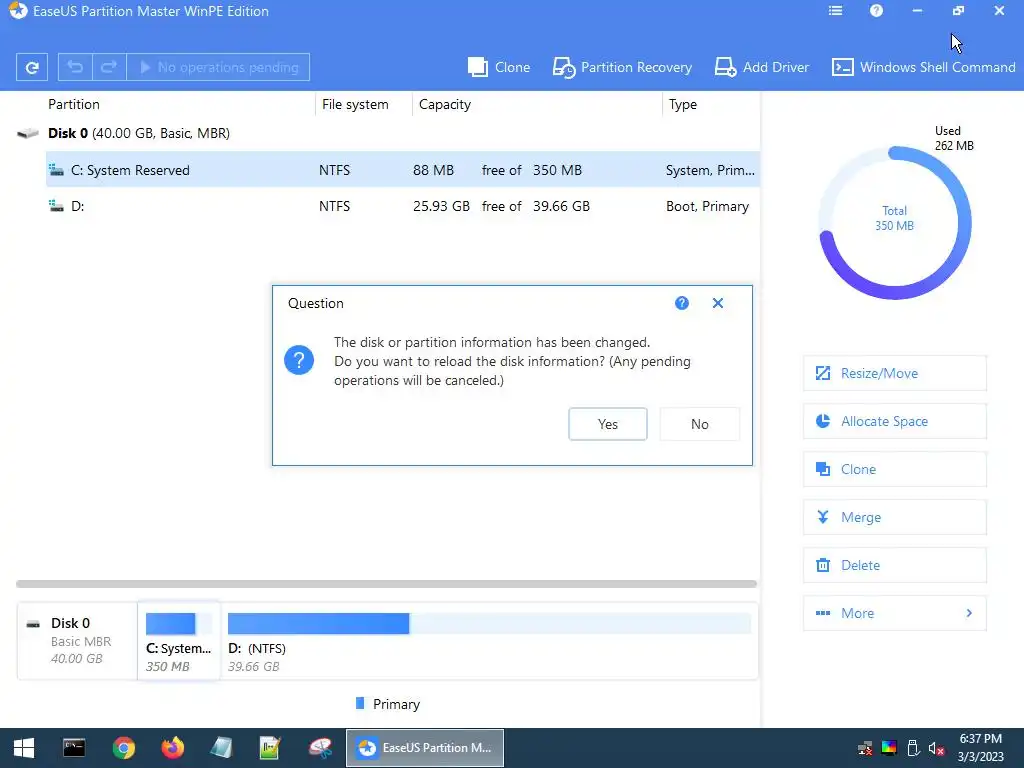The width and height of the screenshot is (1024, 768).
Task: Click the Type column header
Action: (682, 104)
